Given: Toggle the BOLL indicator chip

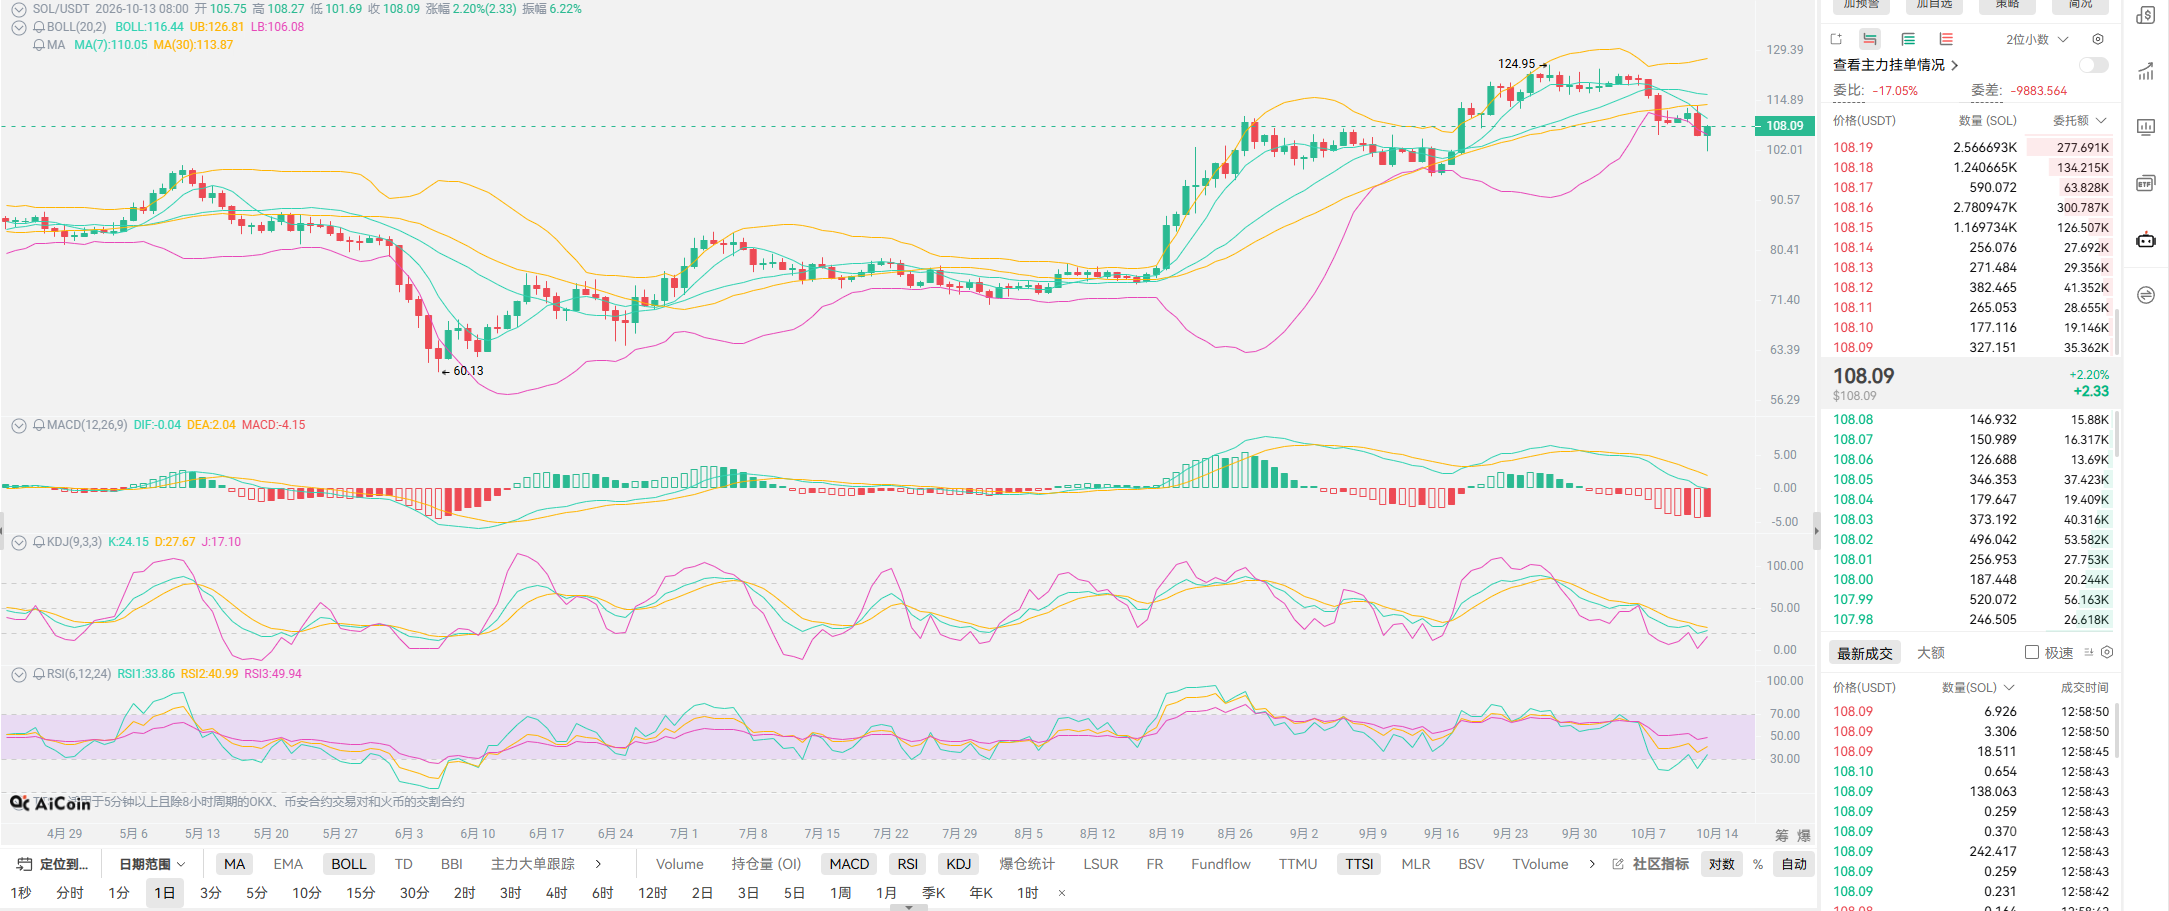Looking at the screenshot, I should tap(349, 864).
